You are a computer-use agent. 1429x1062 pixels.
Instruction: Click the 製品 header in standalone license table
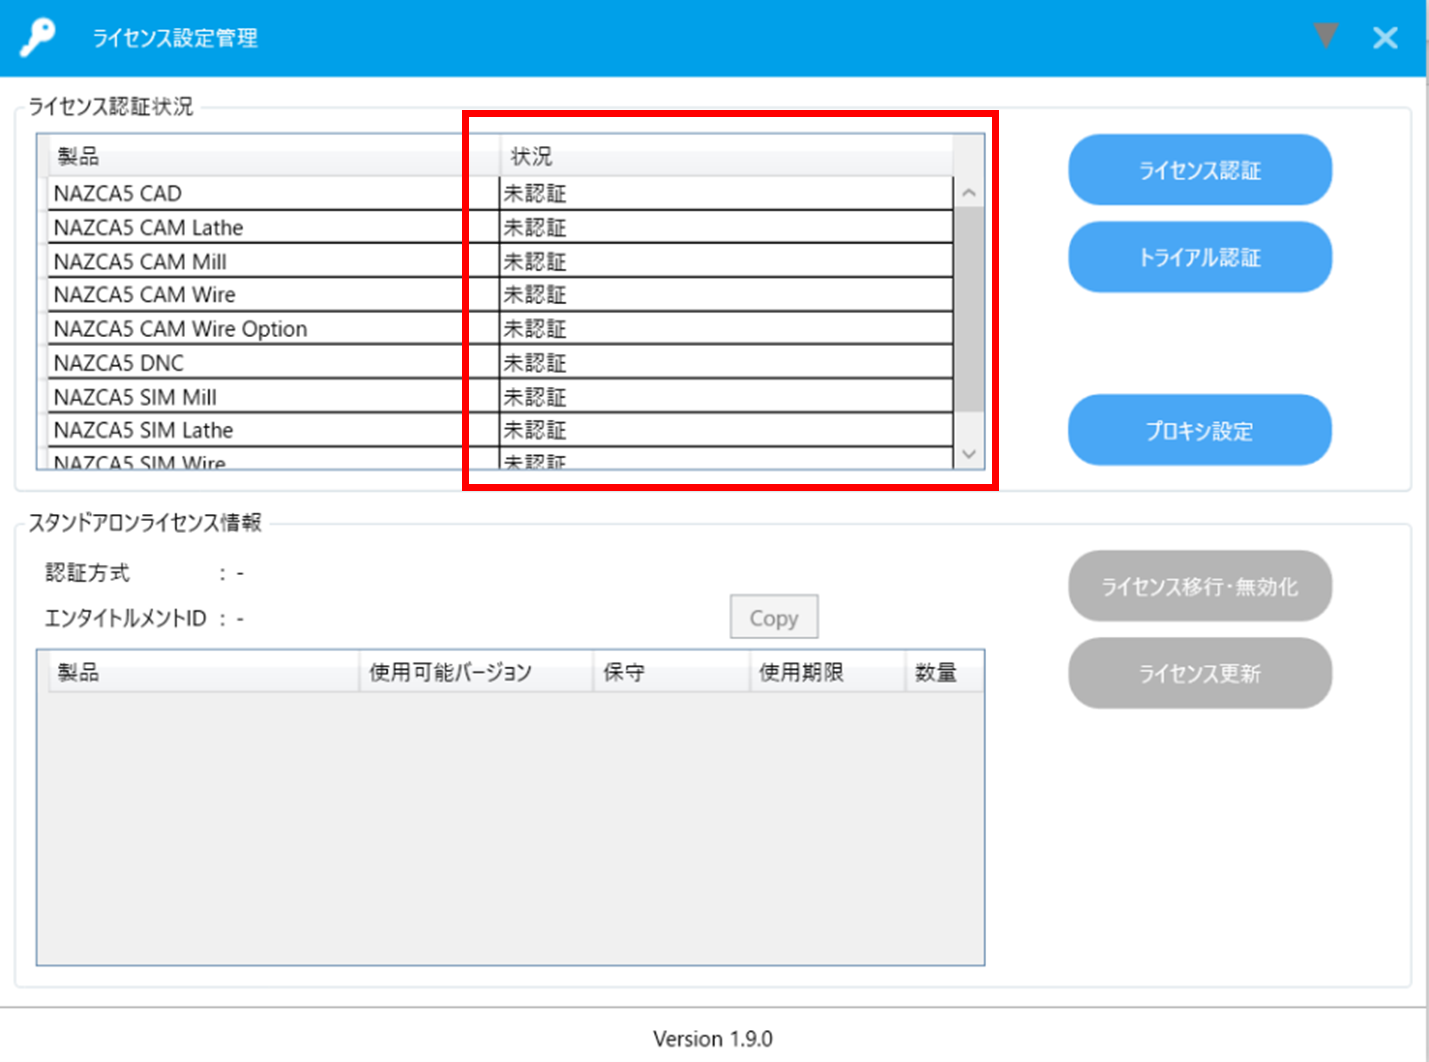203,672
